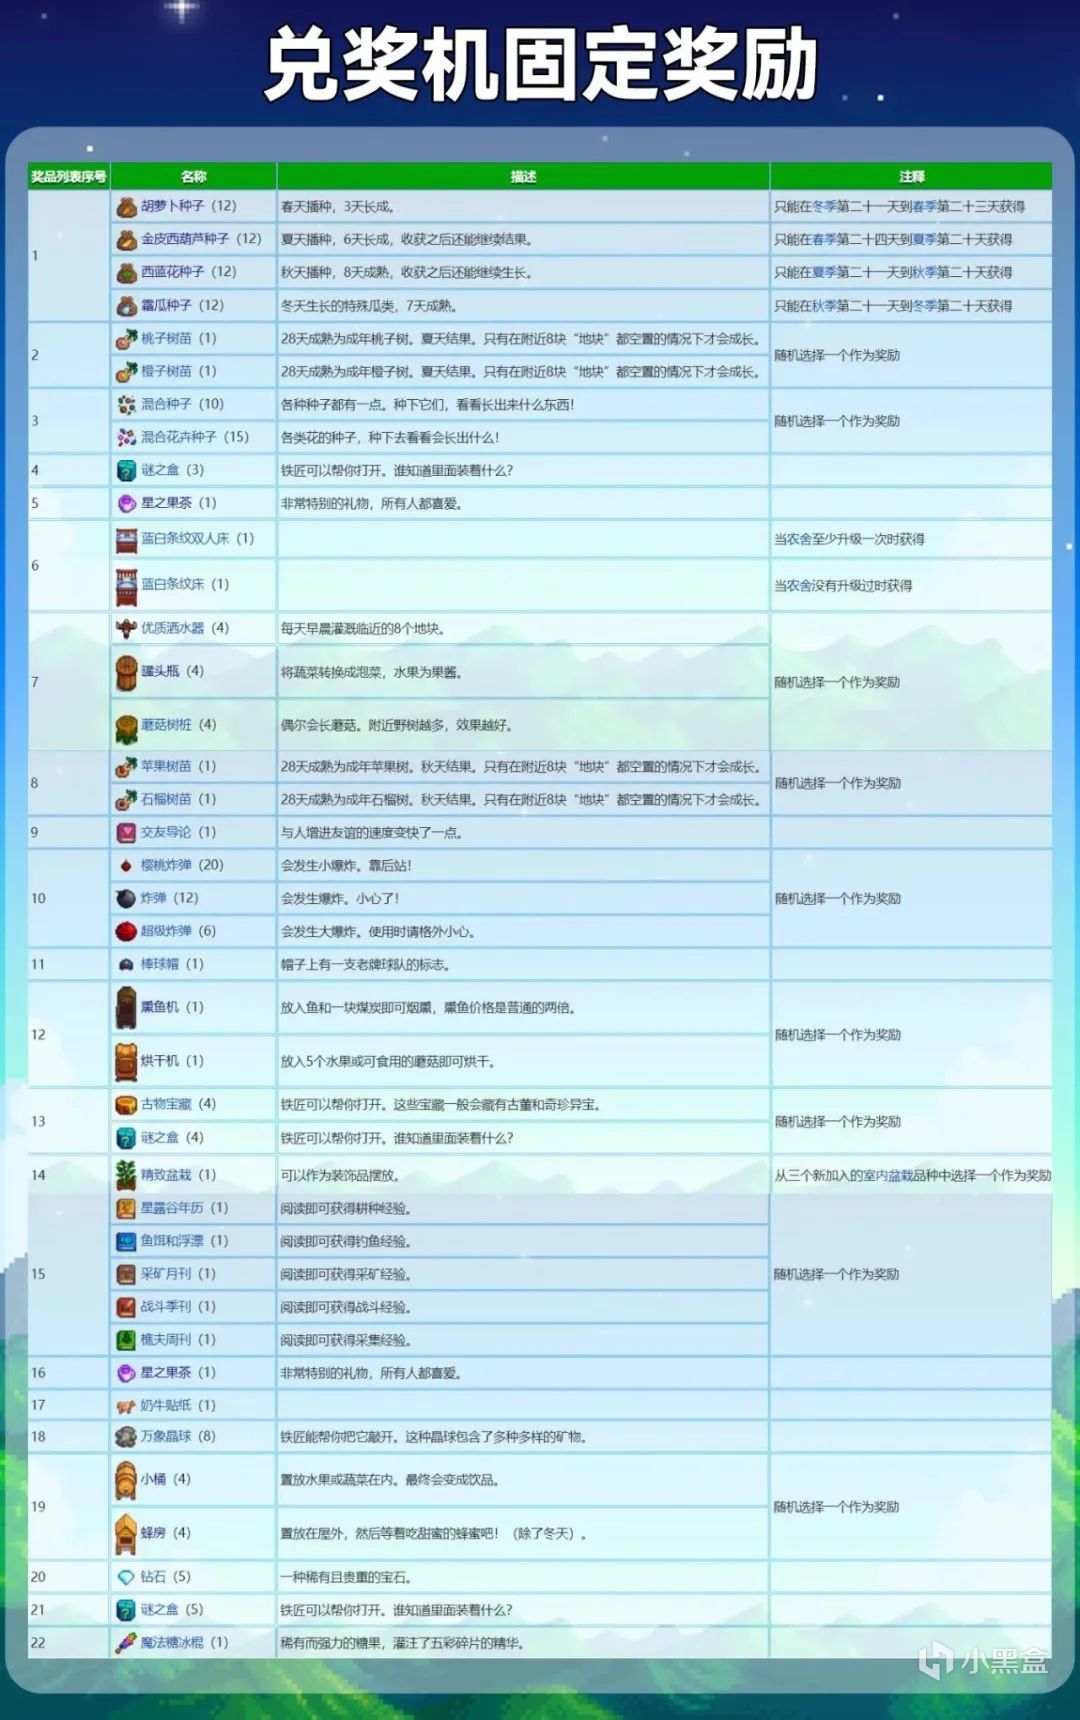Click the text 冬天生长的特殊瓜类，7天成熟。
Viewport: 1080px width, 1720px height.
369,306
